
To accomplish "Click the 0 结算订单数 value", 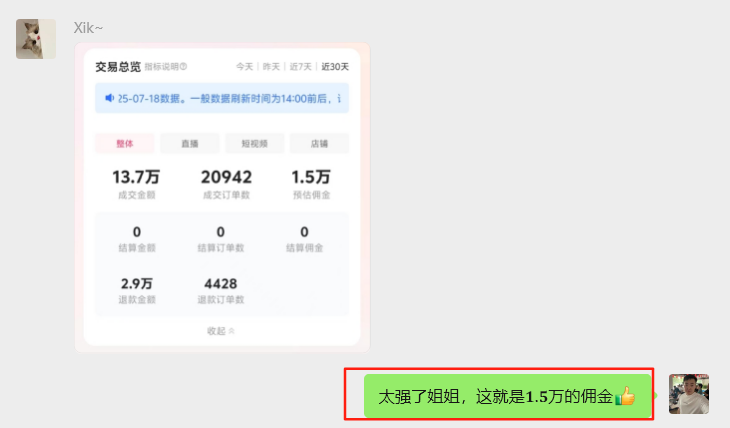I will 221,231.
